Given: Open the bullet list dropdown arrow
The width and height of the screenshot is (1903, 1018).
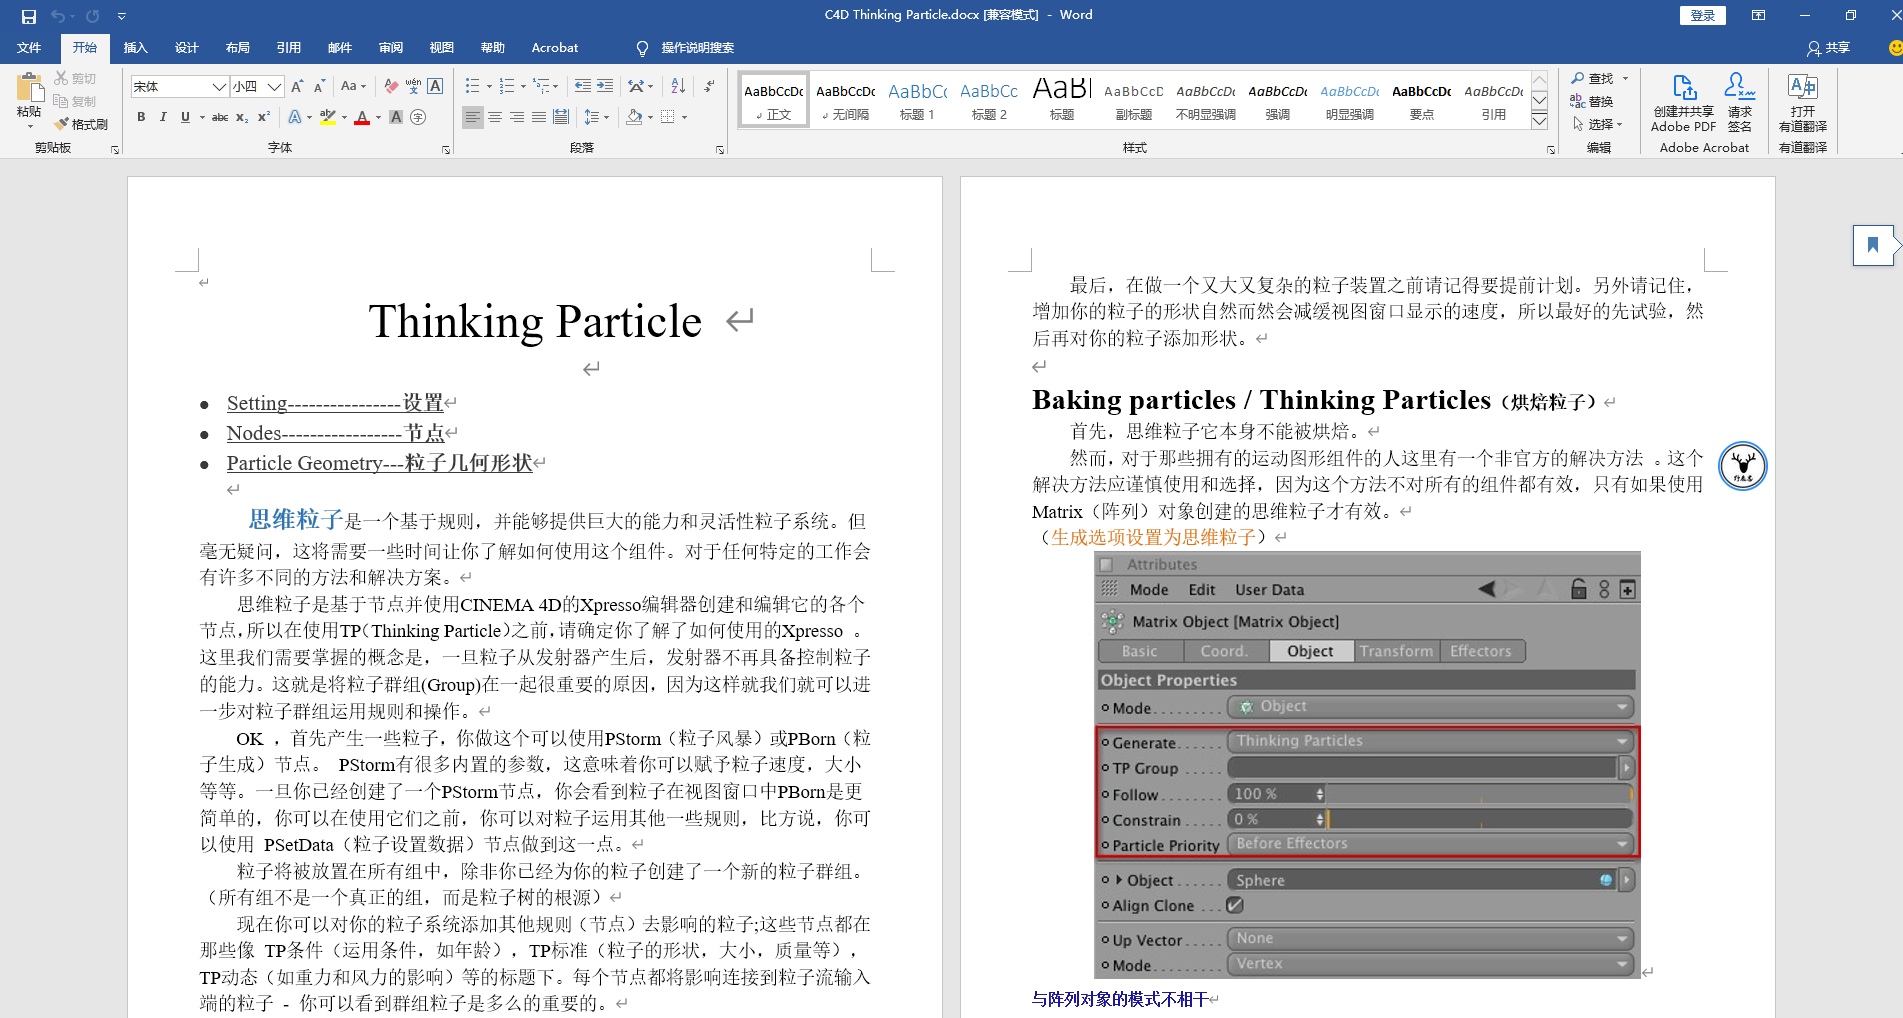Looking at the screenshot, I should click(x=489, y=87).
